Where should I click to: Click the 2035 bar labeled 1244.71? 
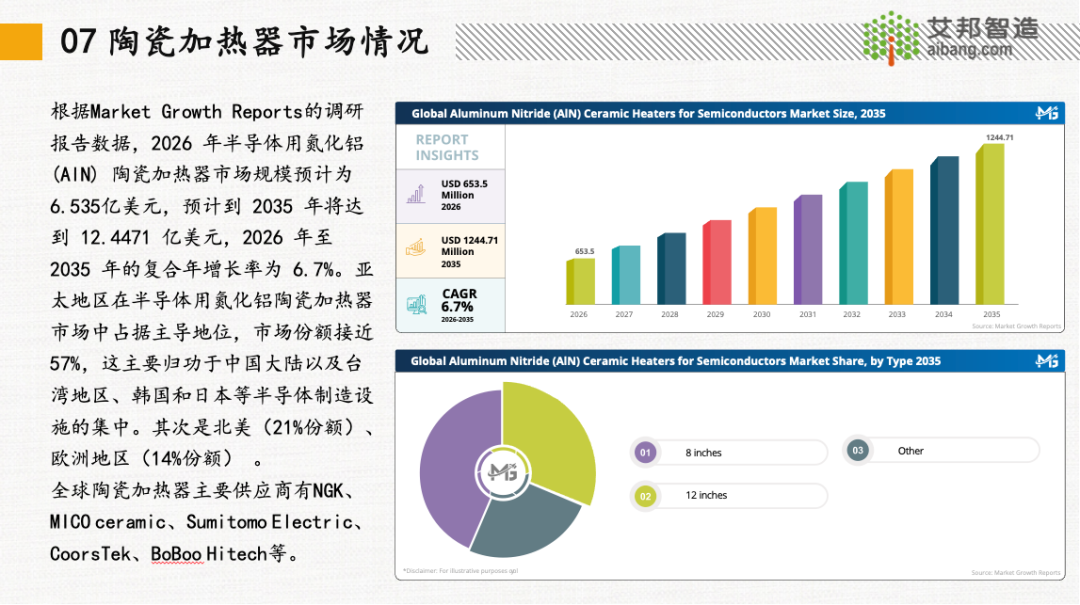(990, 224)
